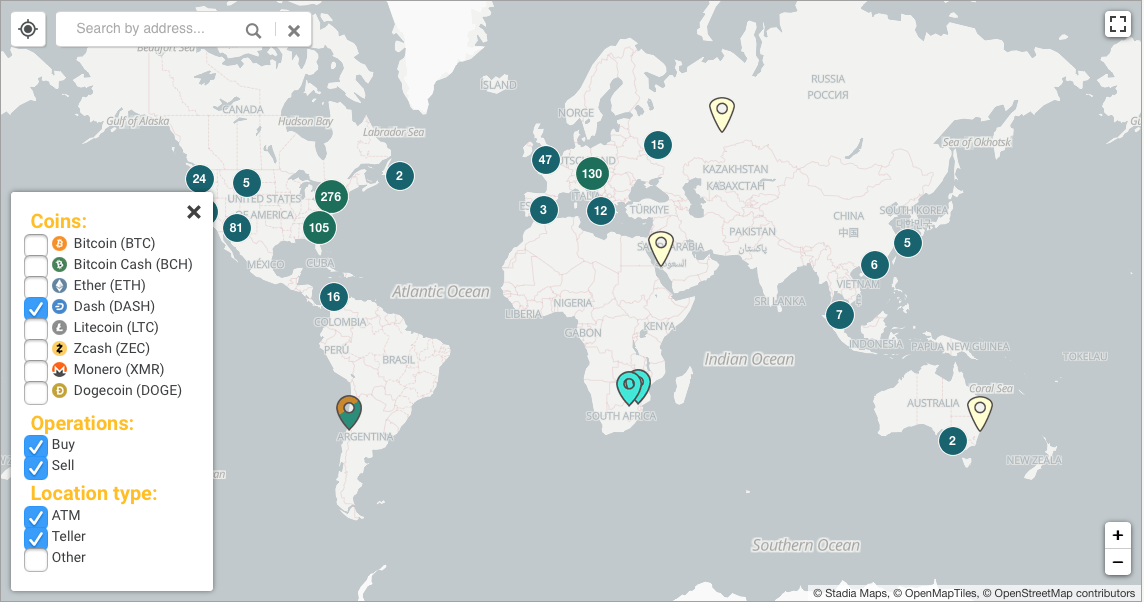Disable the Sell operation checkbox
The image size is (1144, 602).
point(36,466)
